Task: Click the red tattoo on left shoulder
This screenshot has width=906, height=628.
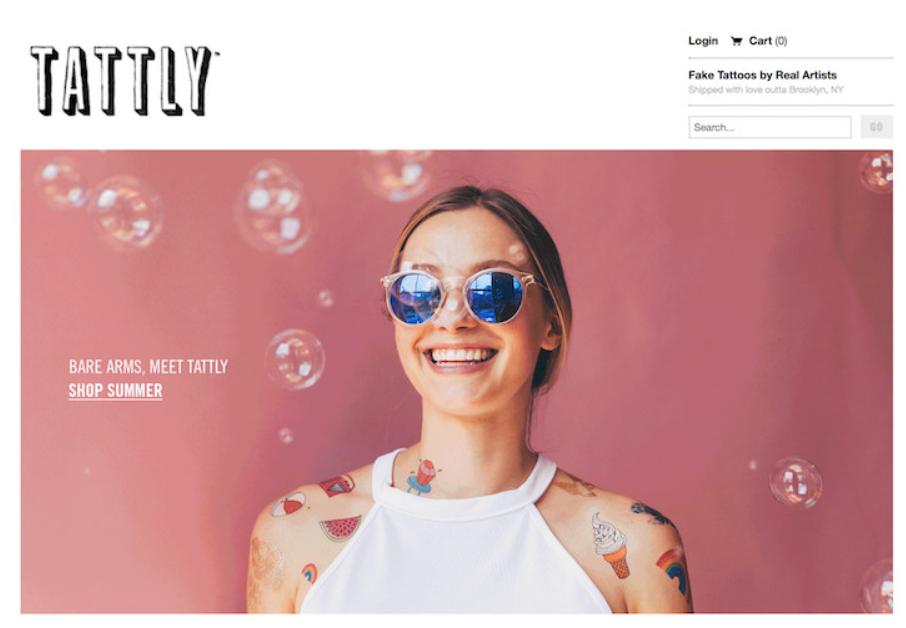Action: pyautogui.click(x=337, y=485)
